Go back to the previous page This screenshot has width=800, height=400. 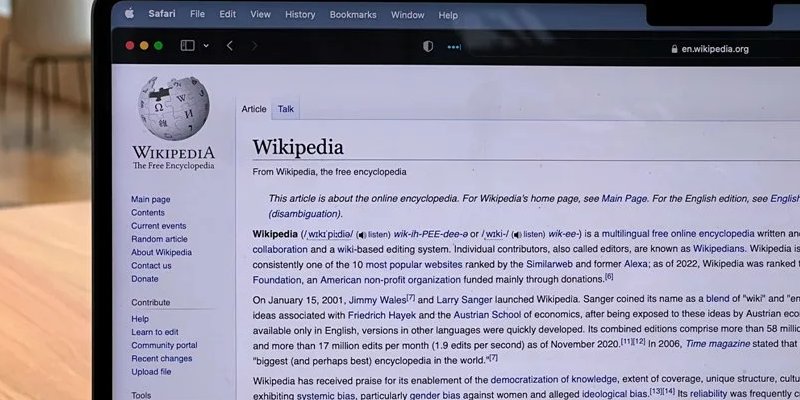click(230, 46)
